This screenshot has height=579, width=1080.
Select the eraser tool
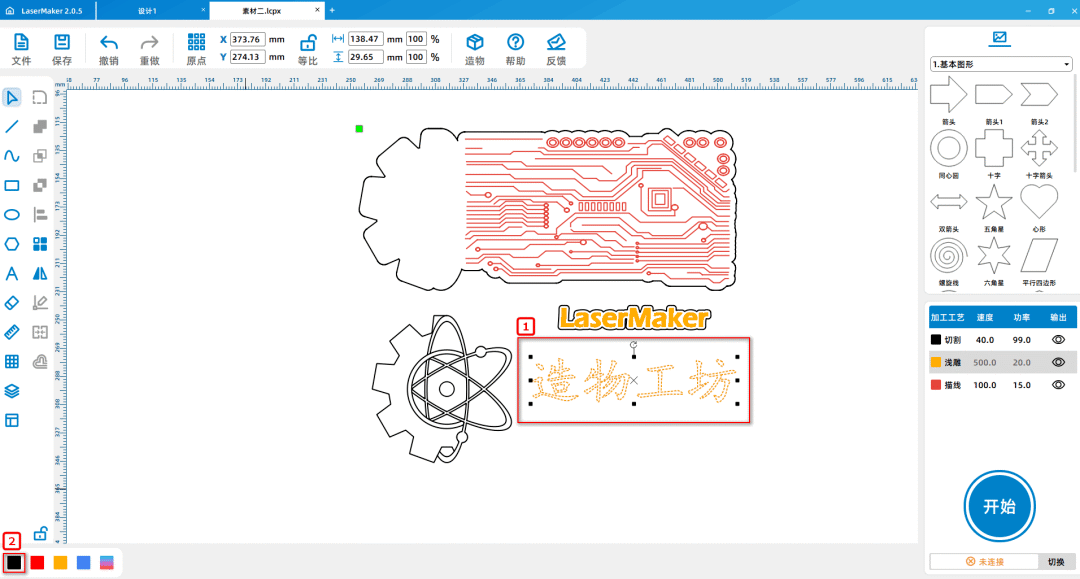point(12,302)
